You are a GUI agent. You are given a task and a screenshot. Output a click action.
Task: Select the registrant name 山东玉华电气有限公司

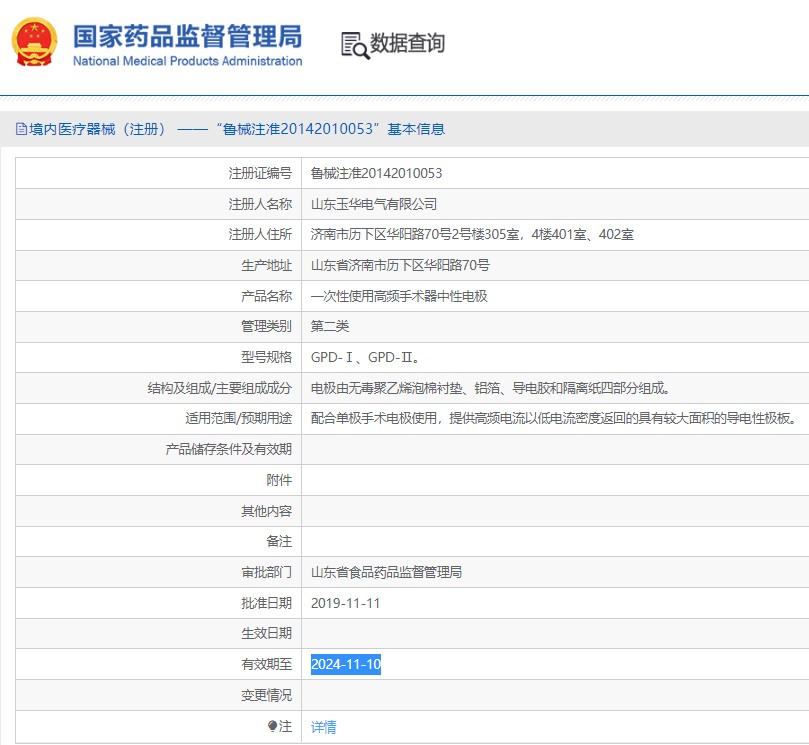pyautogui.click(x=373, y=204)
